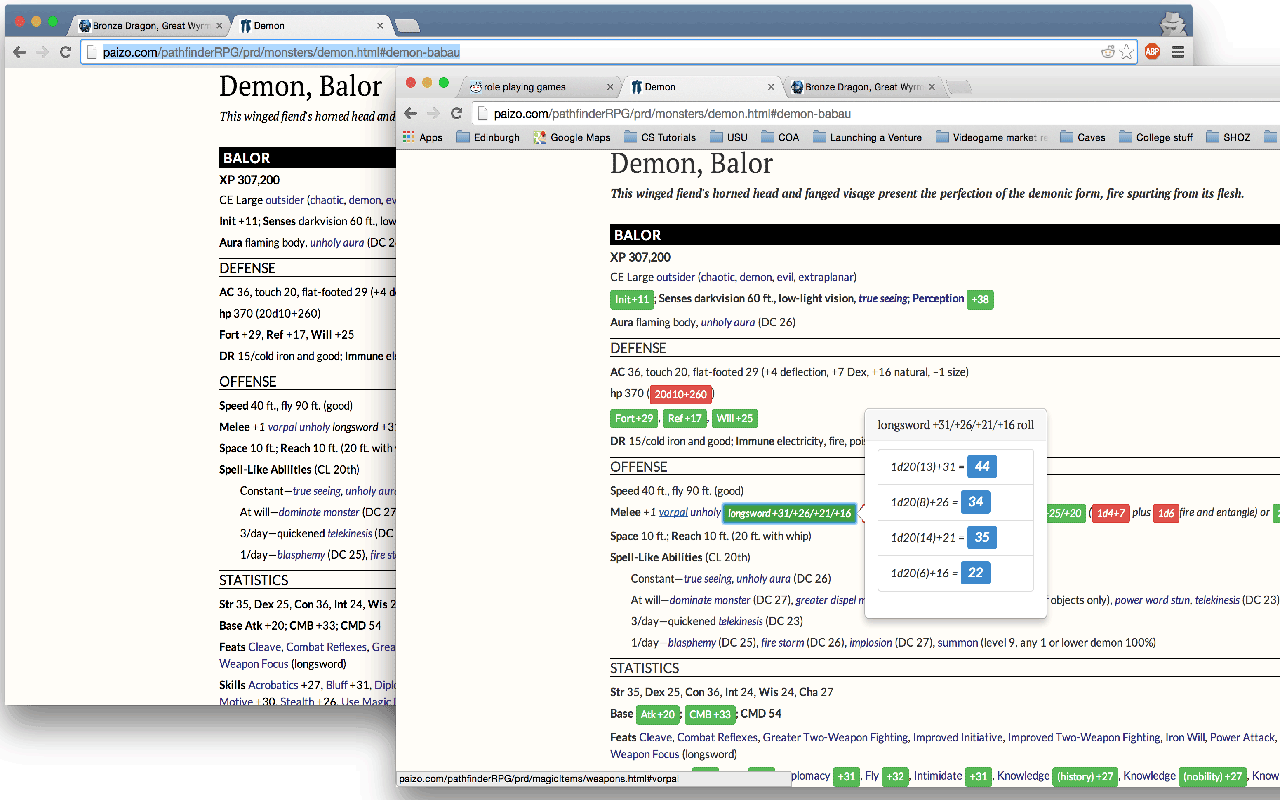
Task: Open College stuff bookmark folder
Action: pos(1156,137)
